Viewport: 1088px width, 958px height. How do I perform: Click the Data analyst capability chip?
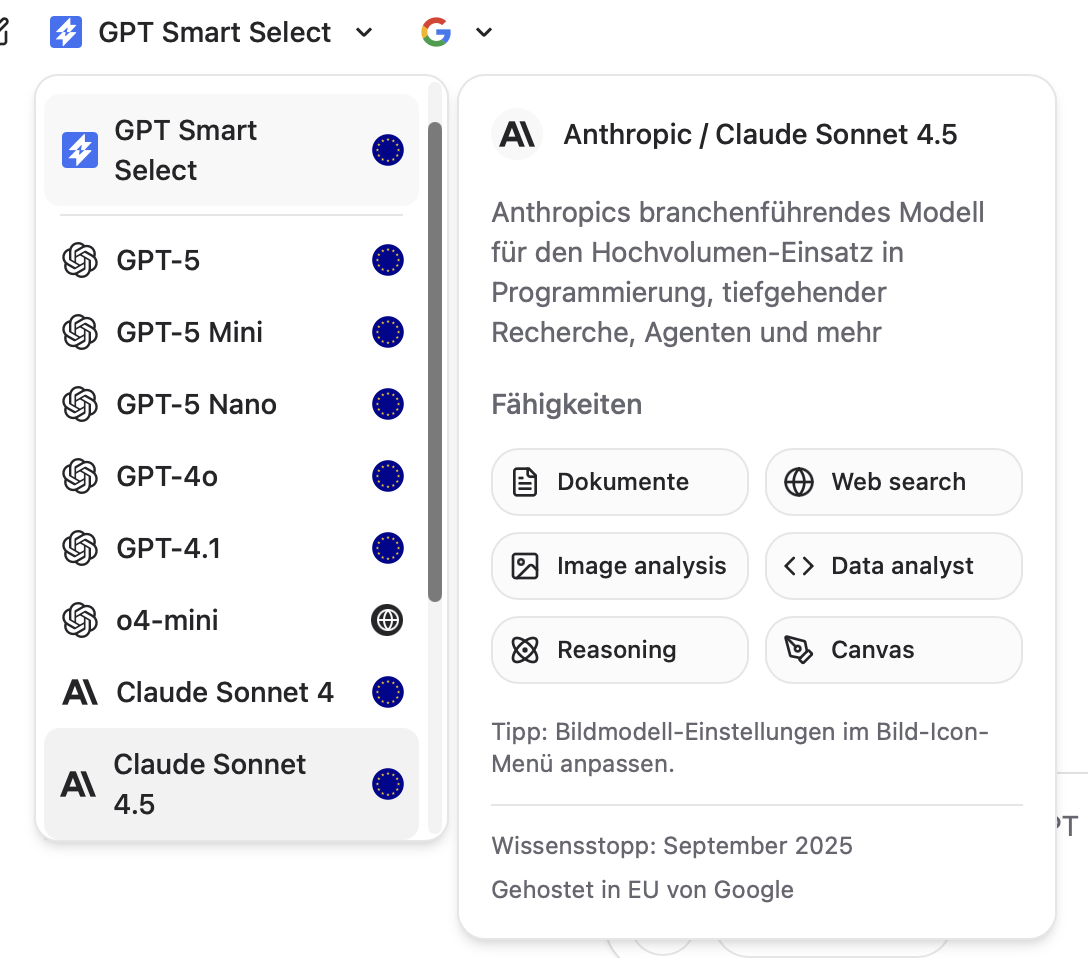[894, 565]
